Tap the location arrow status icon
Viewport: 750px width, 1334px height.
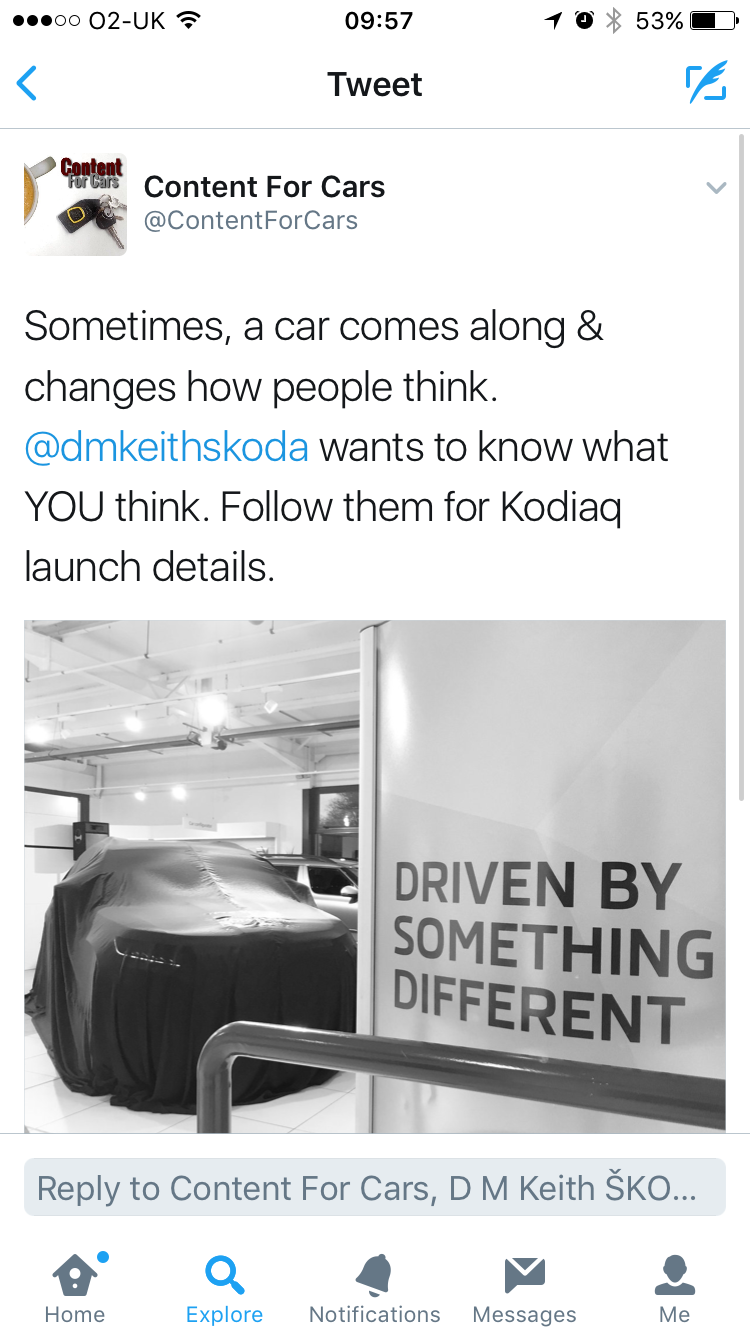click(553, 20)
